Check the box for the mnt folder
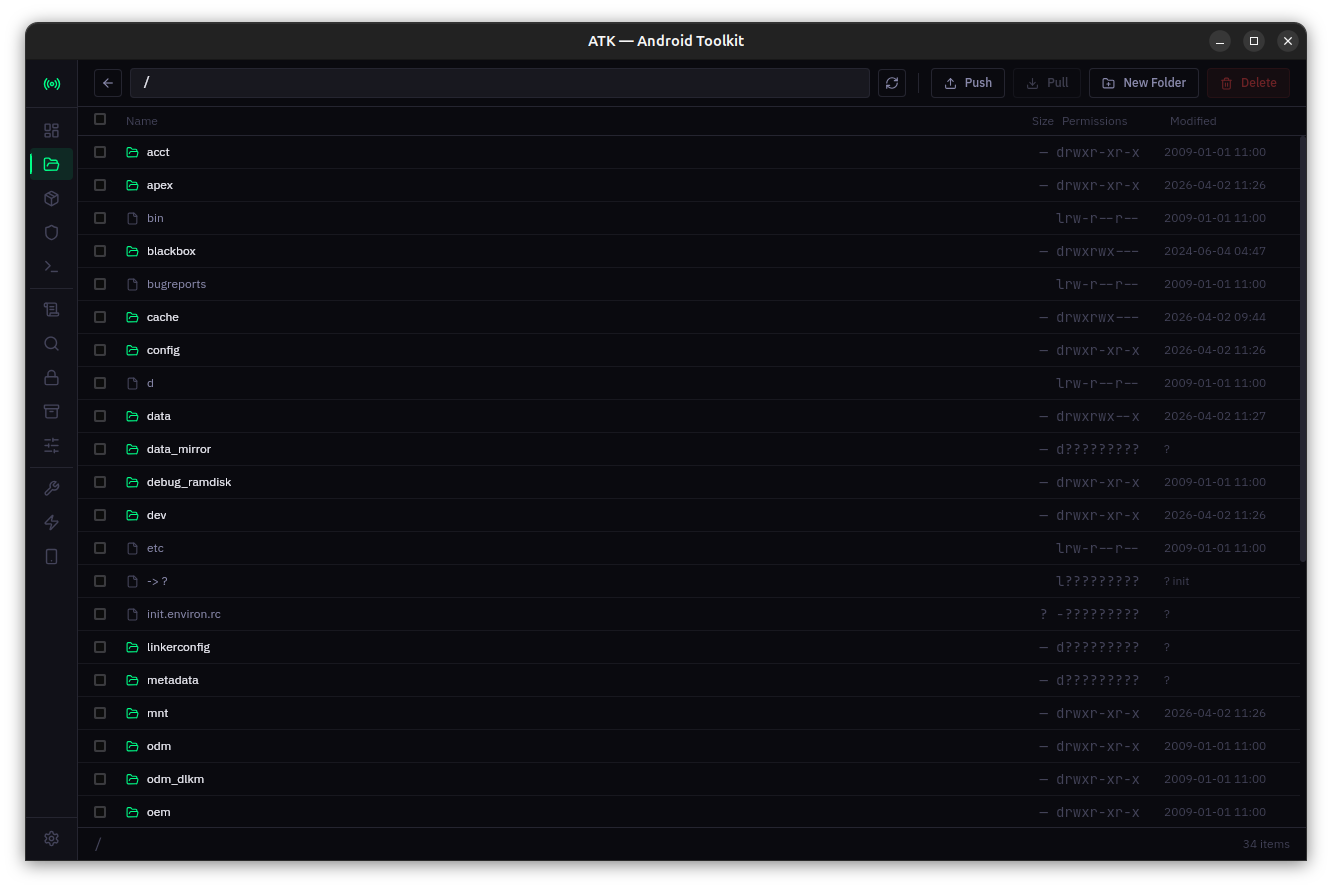The height and width of the screenshot is (889, 1332). tap(100, 713)
